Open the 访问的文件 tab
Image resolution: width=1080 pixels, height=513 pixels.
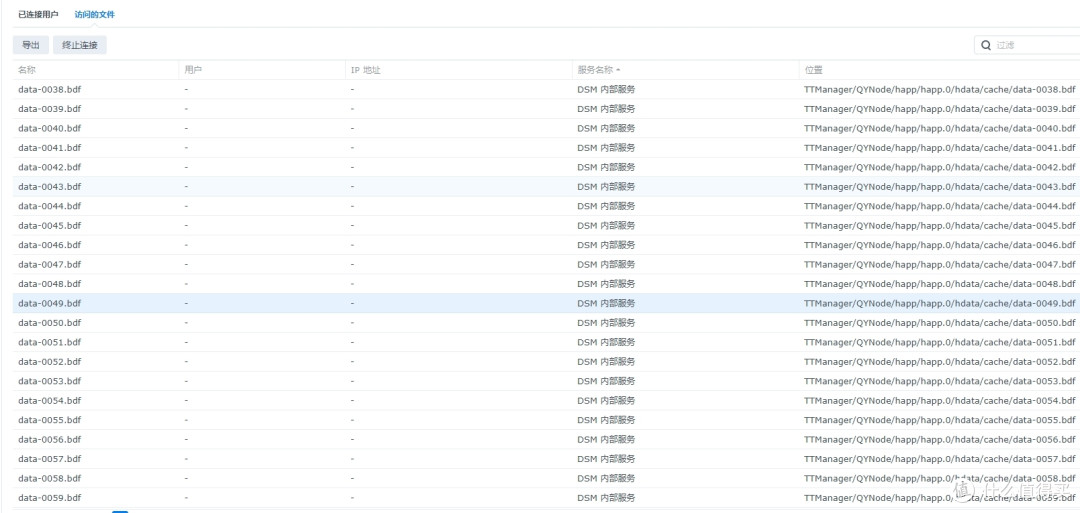(94, 15)
